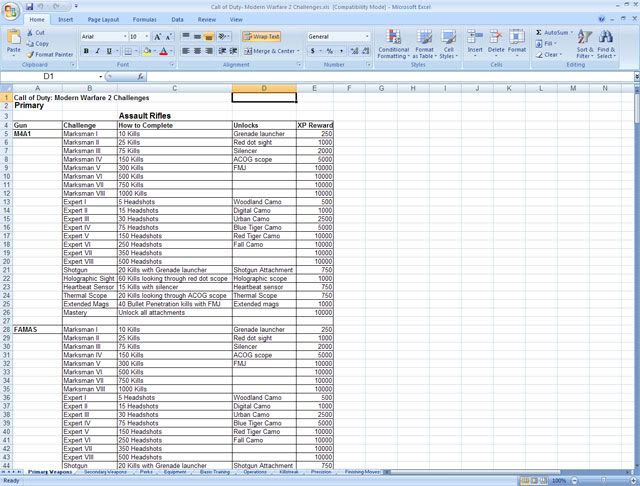
Task: Toggle Top Align
Action: pyautogui.click(x=186, y=37)
